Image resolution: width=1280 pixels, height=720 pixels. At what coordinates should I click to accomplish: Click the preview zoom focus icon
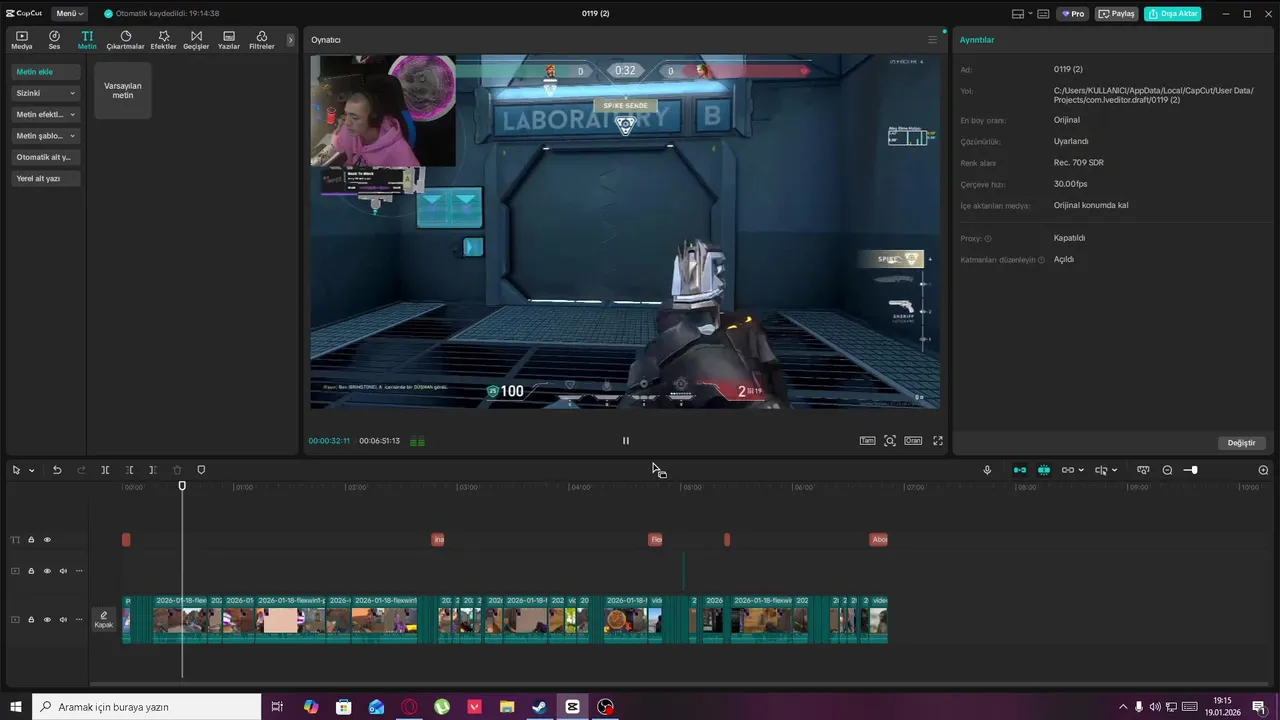890,441
